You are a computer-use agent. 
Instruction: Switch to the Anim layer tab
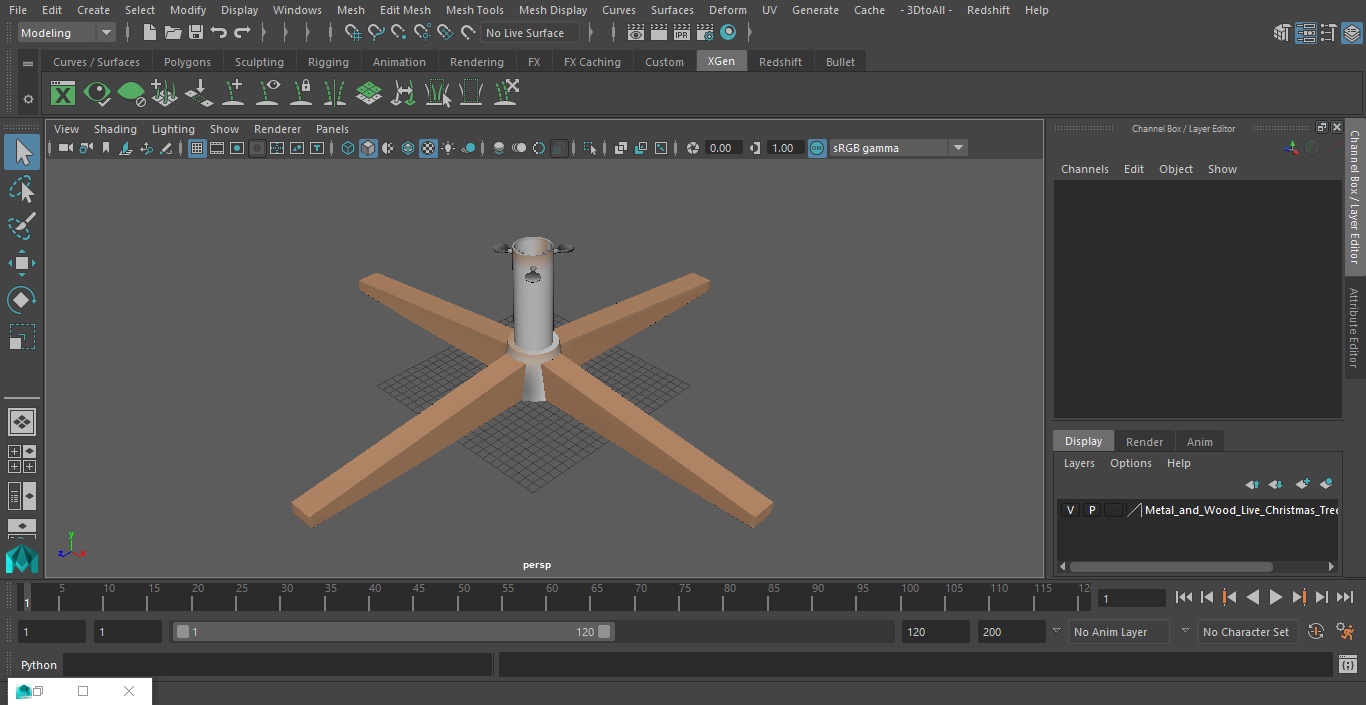[x=1199, y=442]
